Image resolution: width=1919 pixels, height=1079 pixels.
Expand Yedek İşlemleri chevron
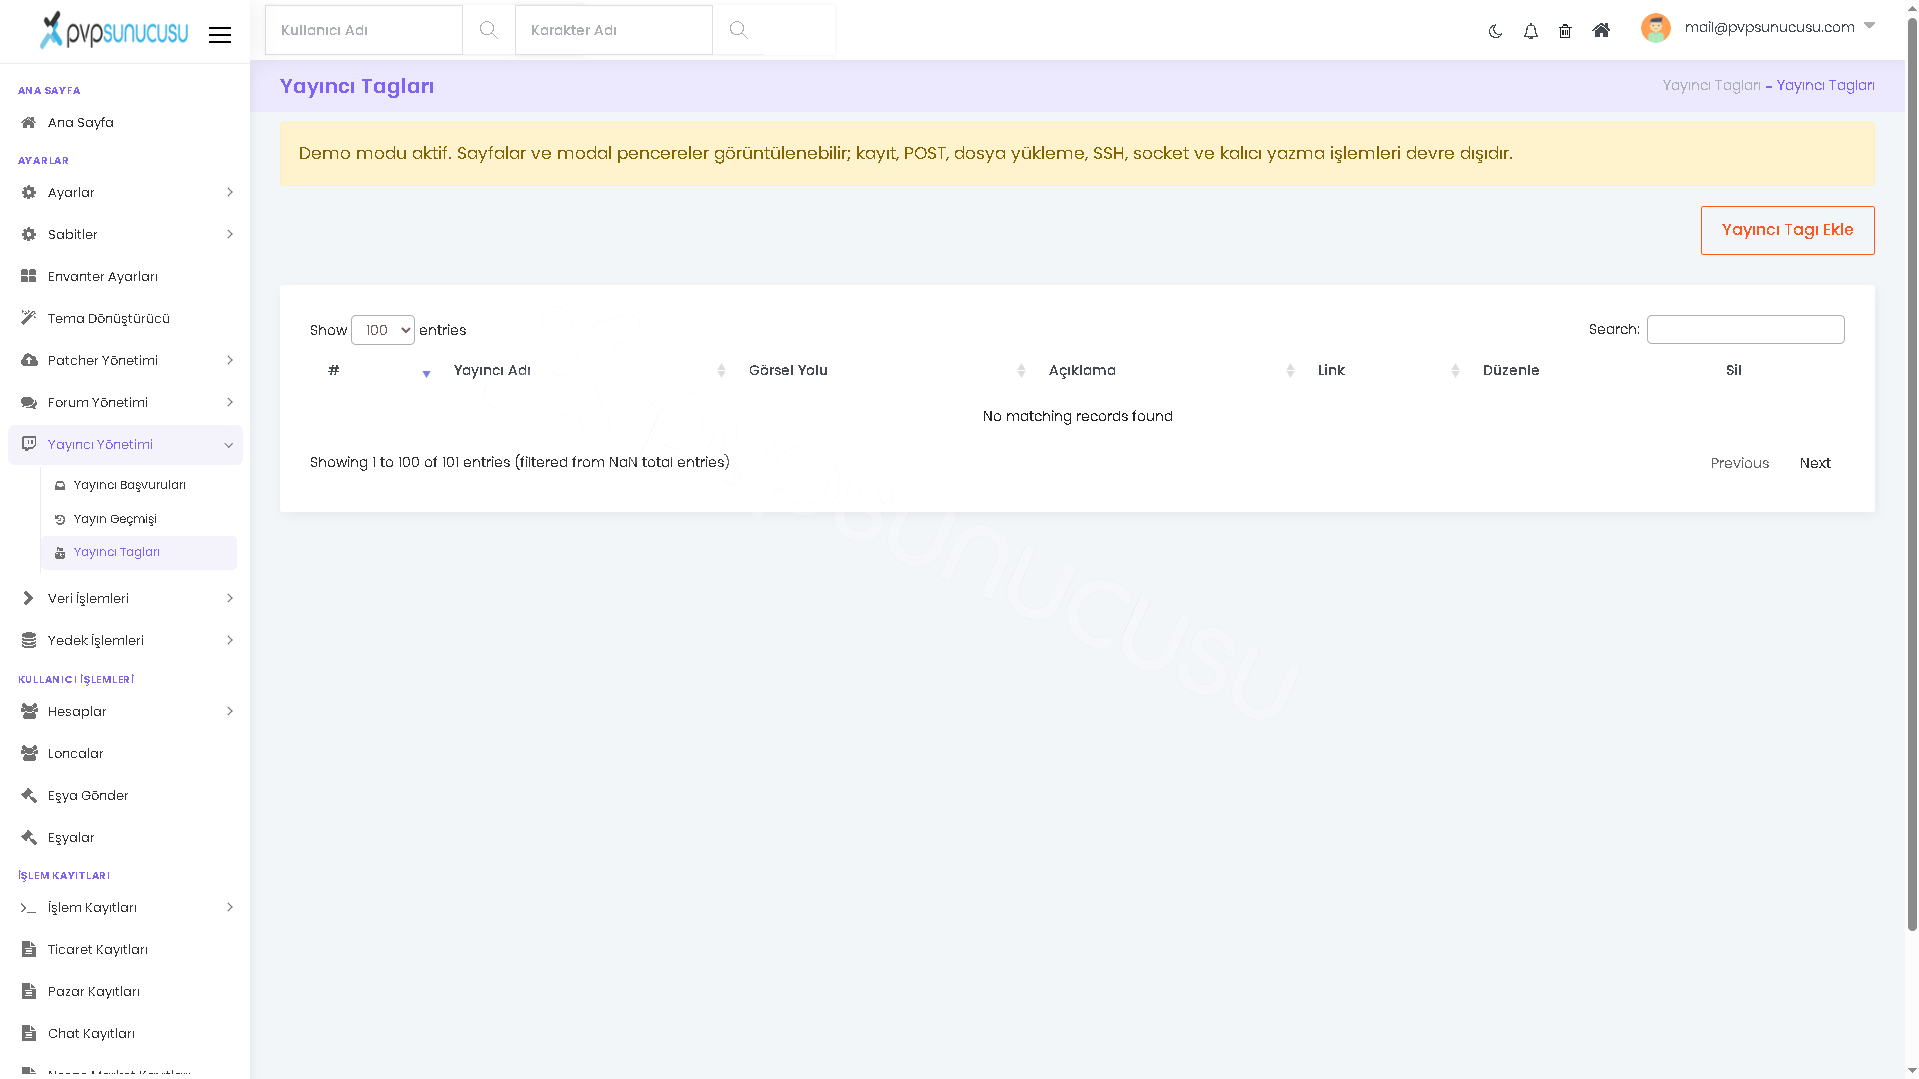229,641
